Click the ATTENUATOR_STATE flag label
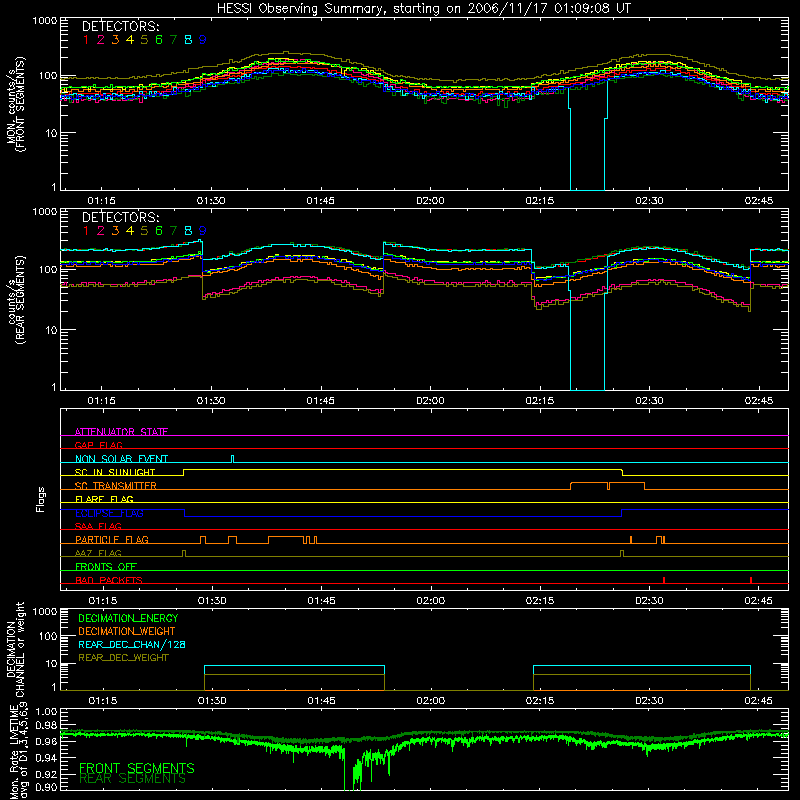800x800 pixels. (x=121, y=432)
